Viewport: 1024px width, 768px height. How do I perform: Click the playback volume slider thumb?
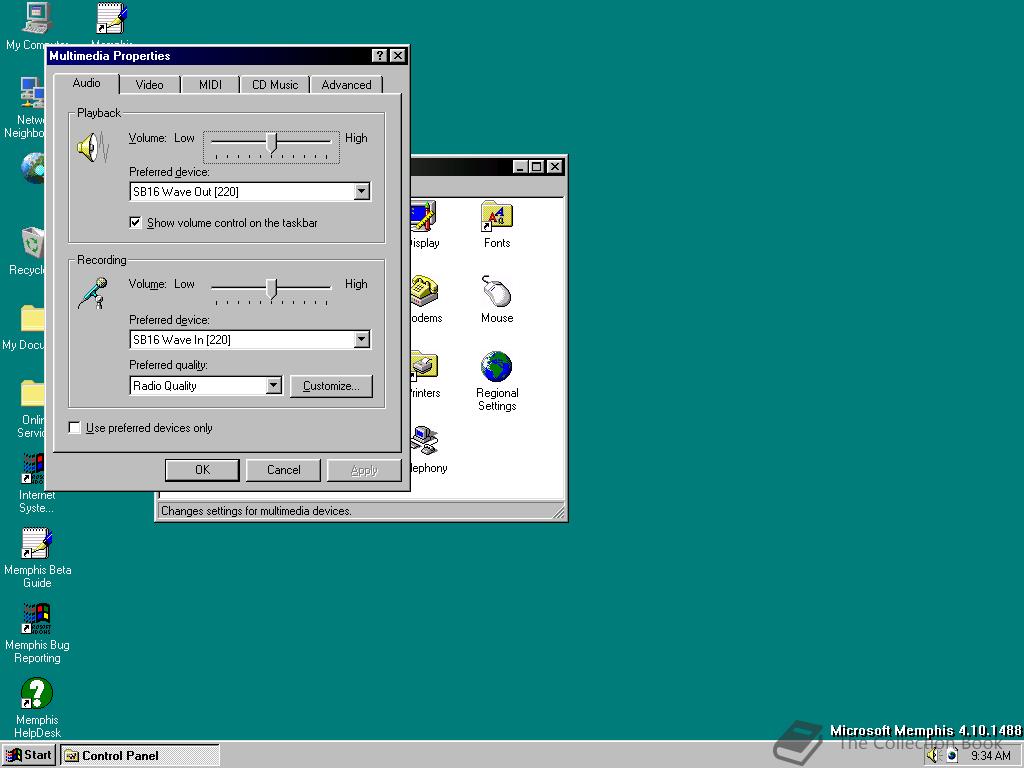[x=272, y=143]
